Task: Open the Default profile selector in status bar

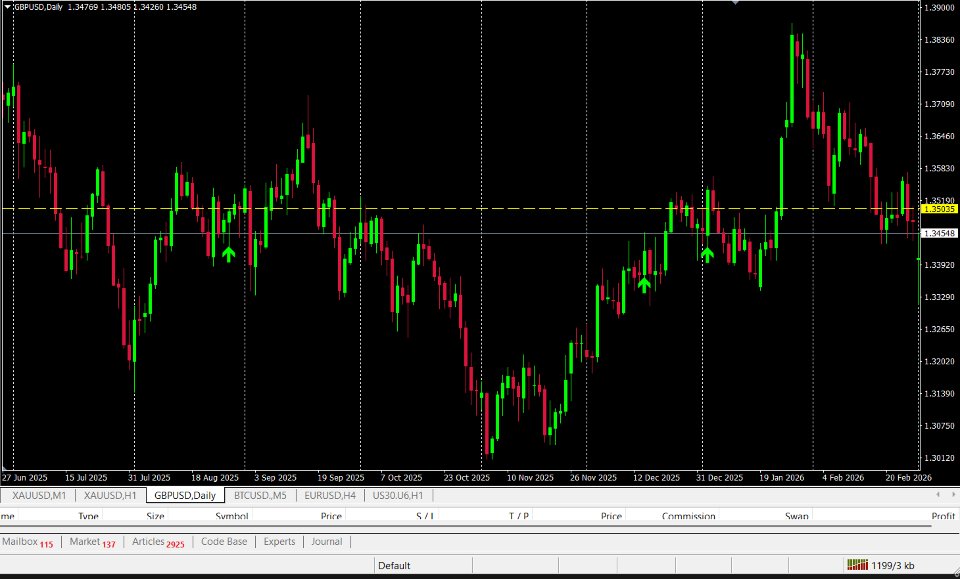Action: click(x=394, y=566)
